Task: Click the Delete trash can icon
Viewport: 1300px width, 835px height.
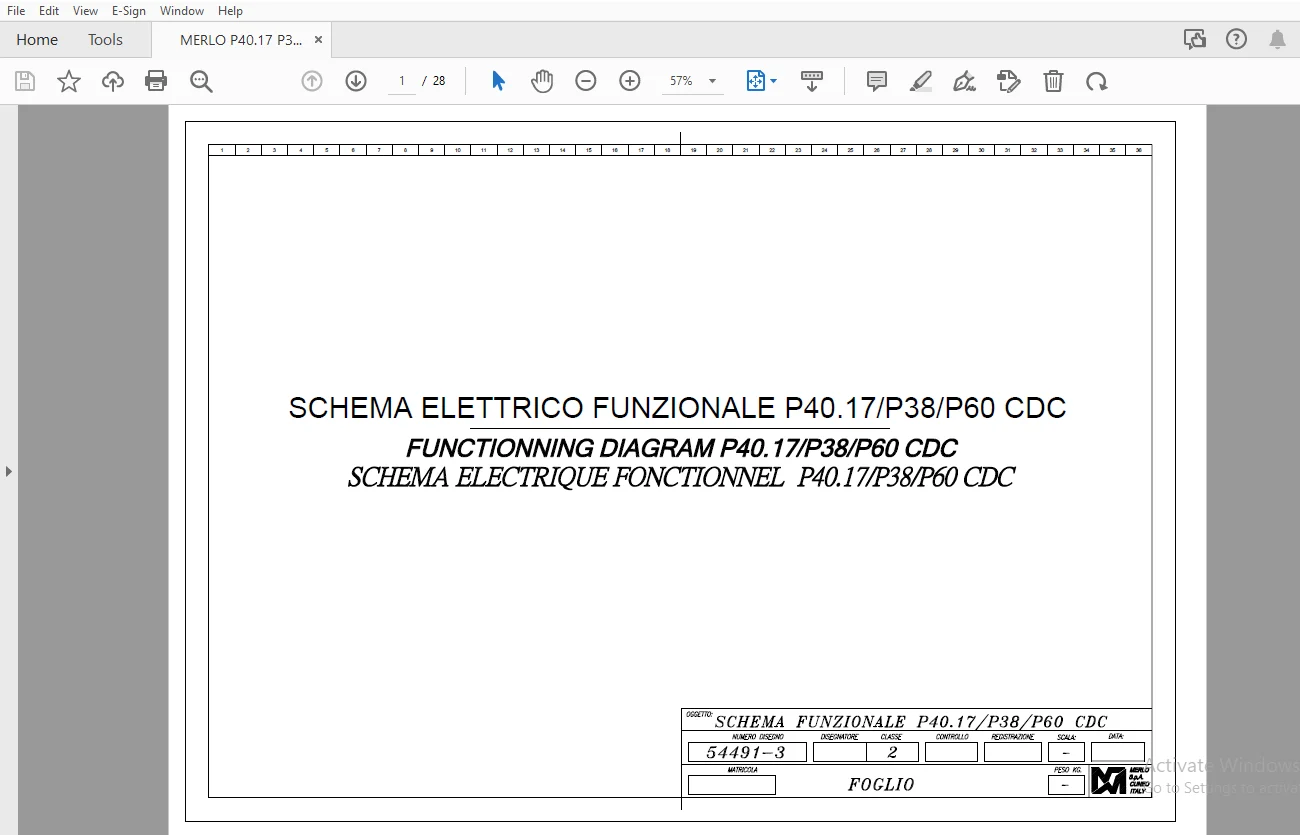Action: click(x=1053, y=81)
